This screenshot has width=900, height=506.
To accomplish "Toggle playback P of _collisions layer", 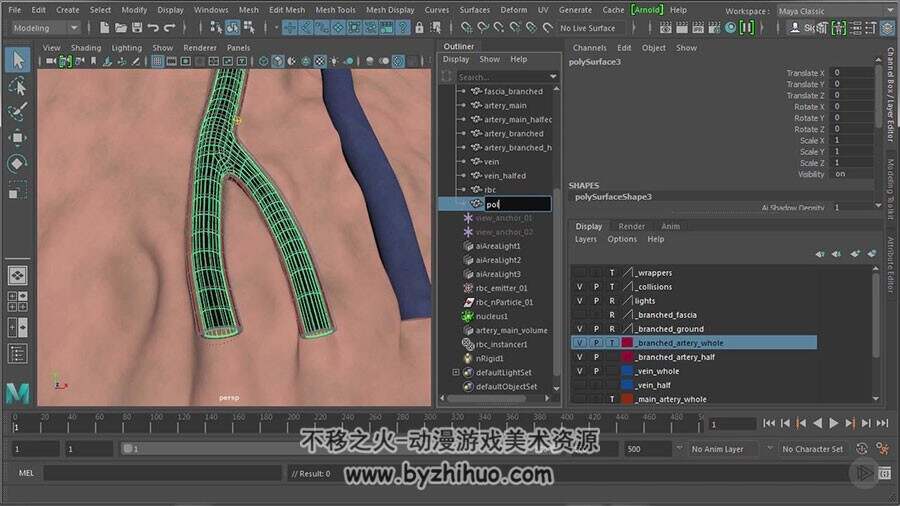I will click(596, 287).
